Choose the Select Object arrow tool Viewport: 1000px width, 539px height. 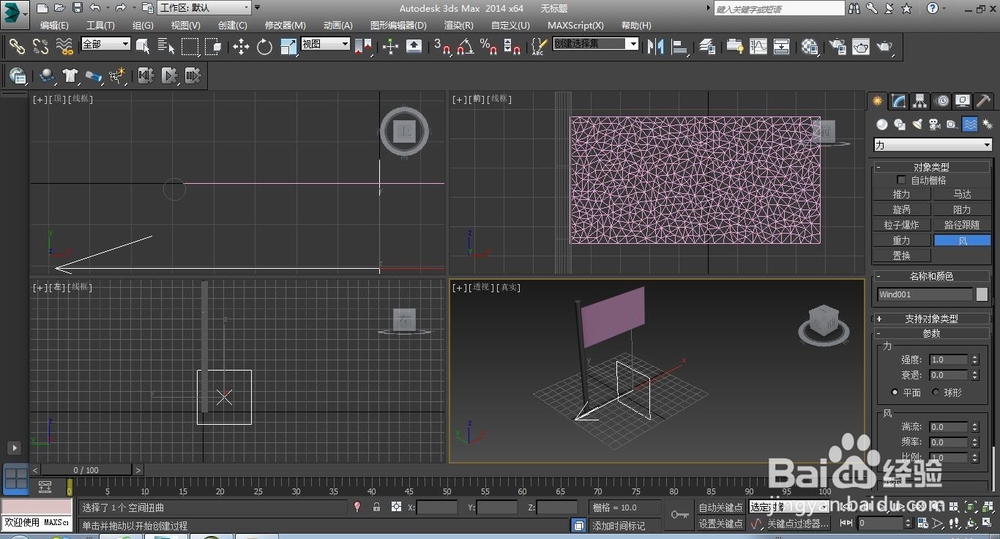(143, 46)
